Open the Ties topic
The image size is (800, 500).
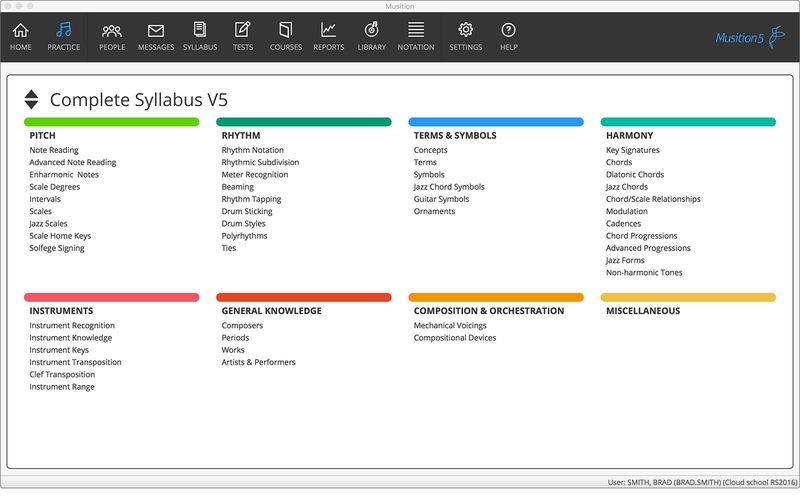[x=229, y=248]
